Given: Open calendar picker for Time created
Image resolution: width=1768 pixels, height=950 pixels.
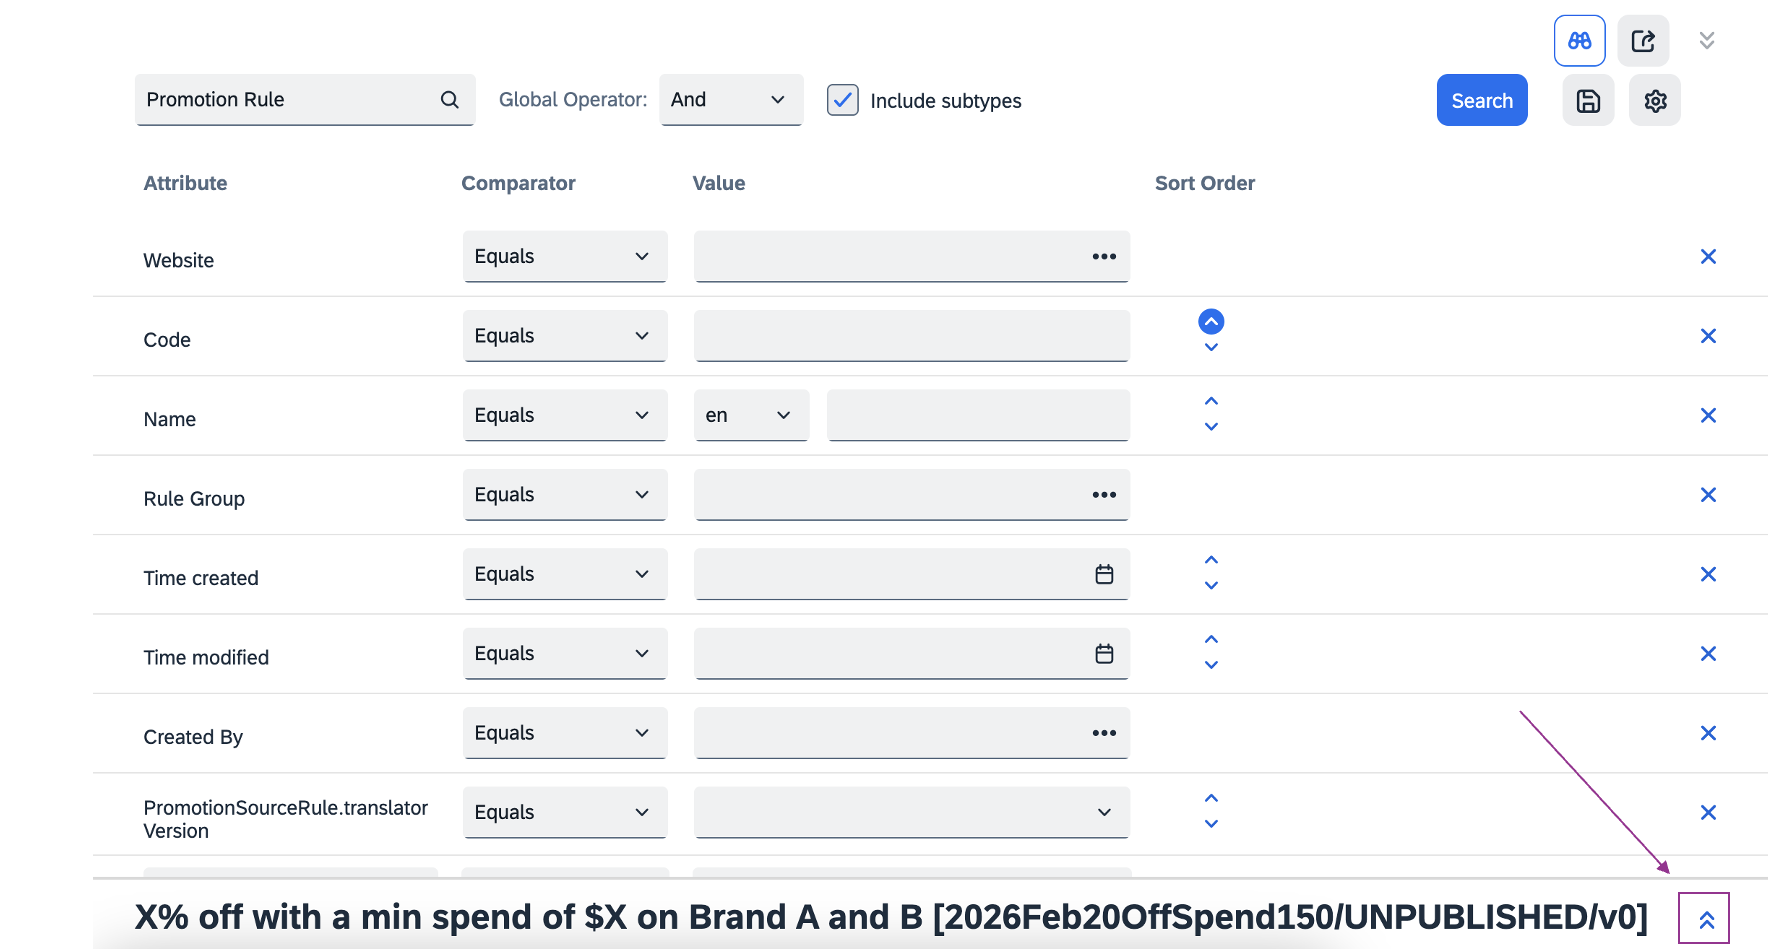Looking at the screenshot, I should pyautogui.click(x=1104, y=575).
